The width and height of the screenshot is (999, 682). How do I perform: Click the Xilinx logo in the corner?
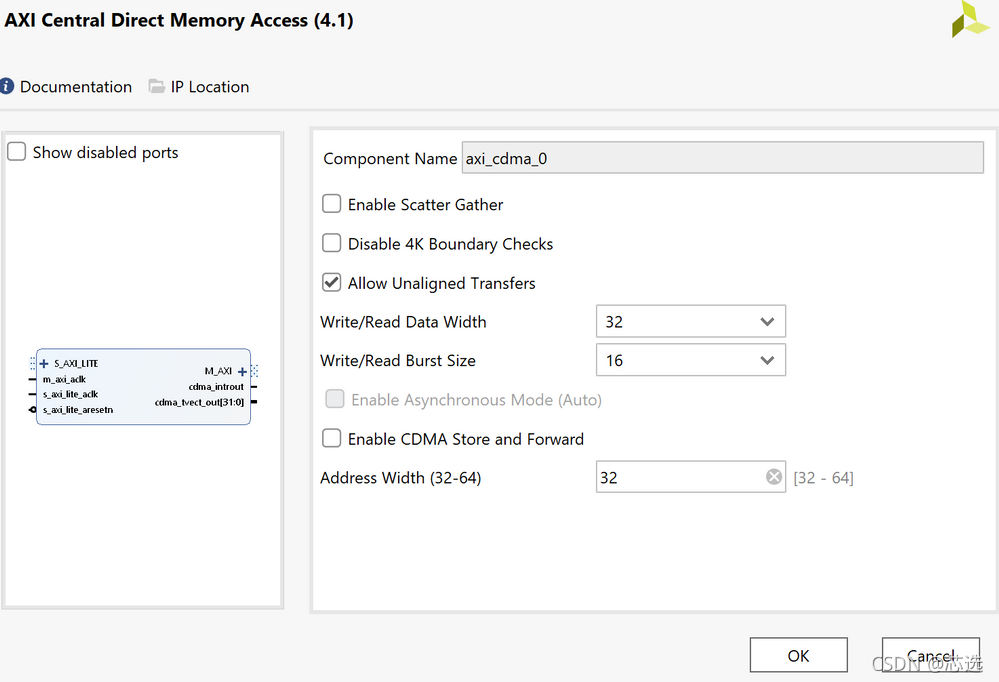pyautogui.click(x=969, y=20)
